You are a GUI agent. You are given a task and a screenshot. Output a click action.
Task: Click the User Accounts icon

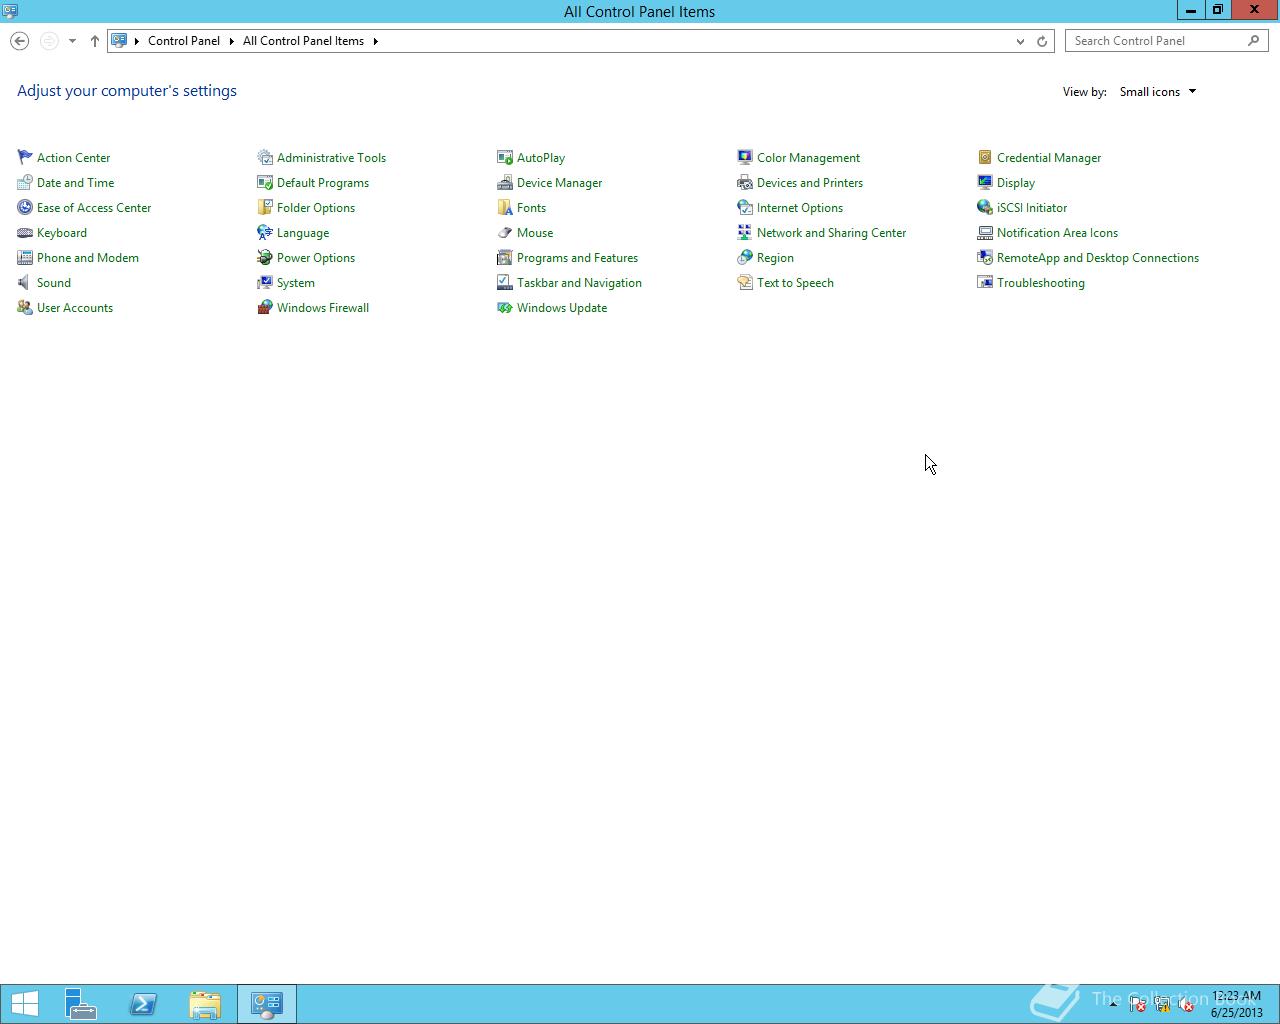[25, 307]
